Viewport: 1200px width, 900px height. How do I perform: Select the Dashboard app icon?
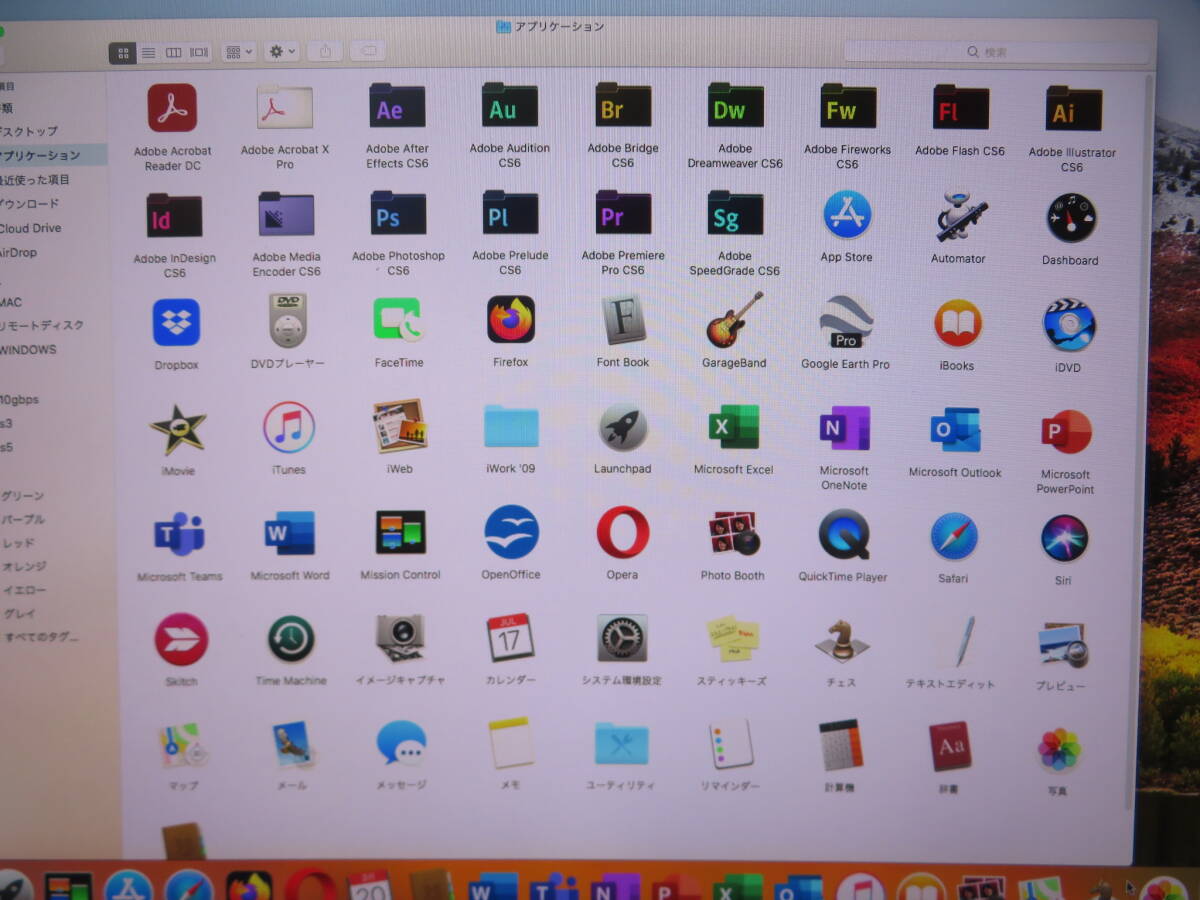[x=1071, y=218]
